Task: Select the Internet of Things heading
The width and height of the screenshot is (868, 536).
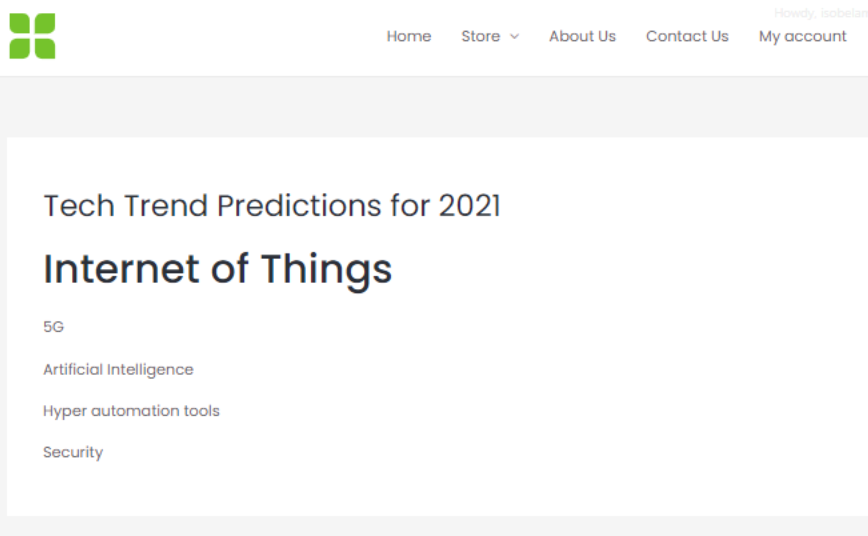Action: [218, 269]
